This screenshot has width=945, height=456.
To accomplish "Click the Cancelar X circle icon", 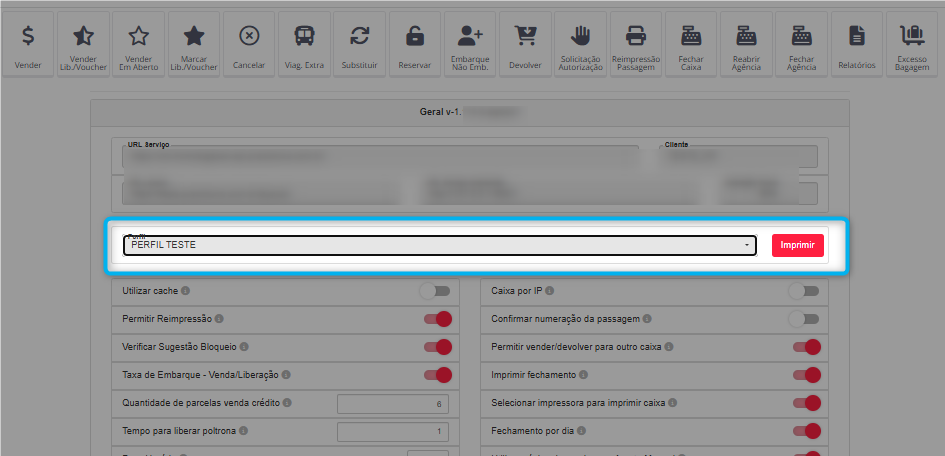I will [249, 36].
